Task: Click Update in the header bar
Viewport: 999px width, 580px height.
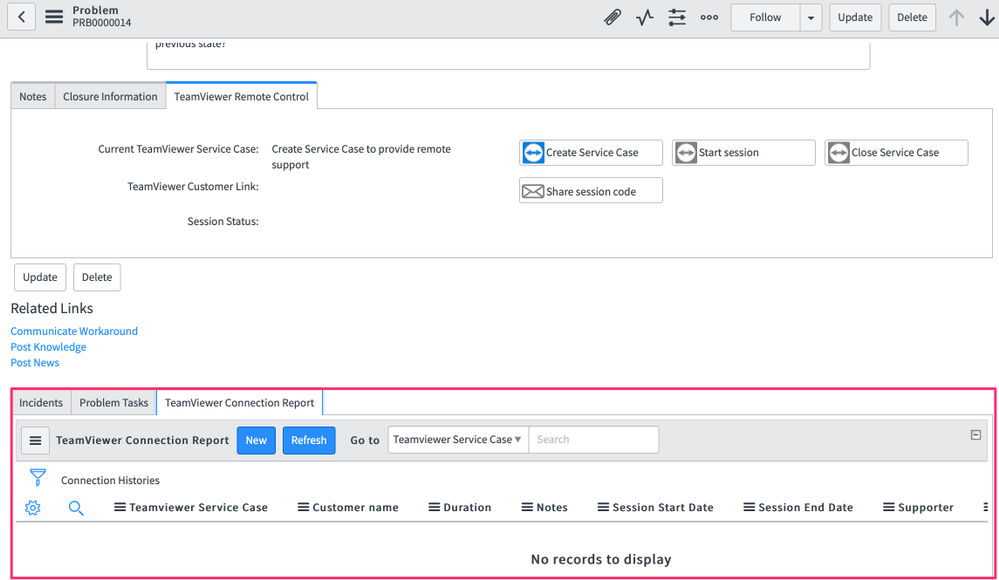Action: tap(855, 17)
